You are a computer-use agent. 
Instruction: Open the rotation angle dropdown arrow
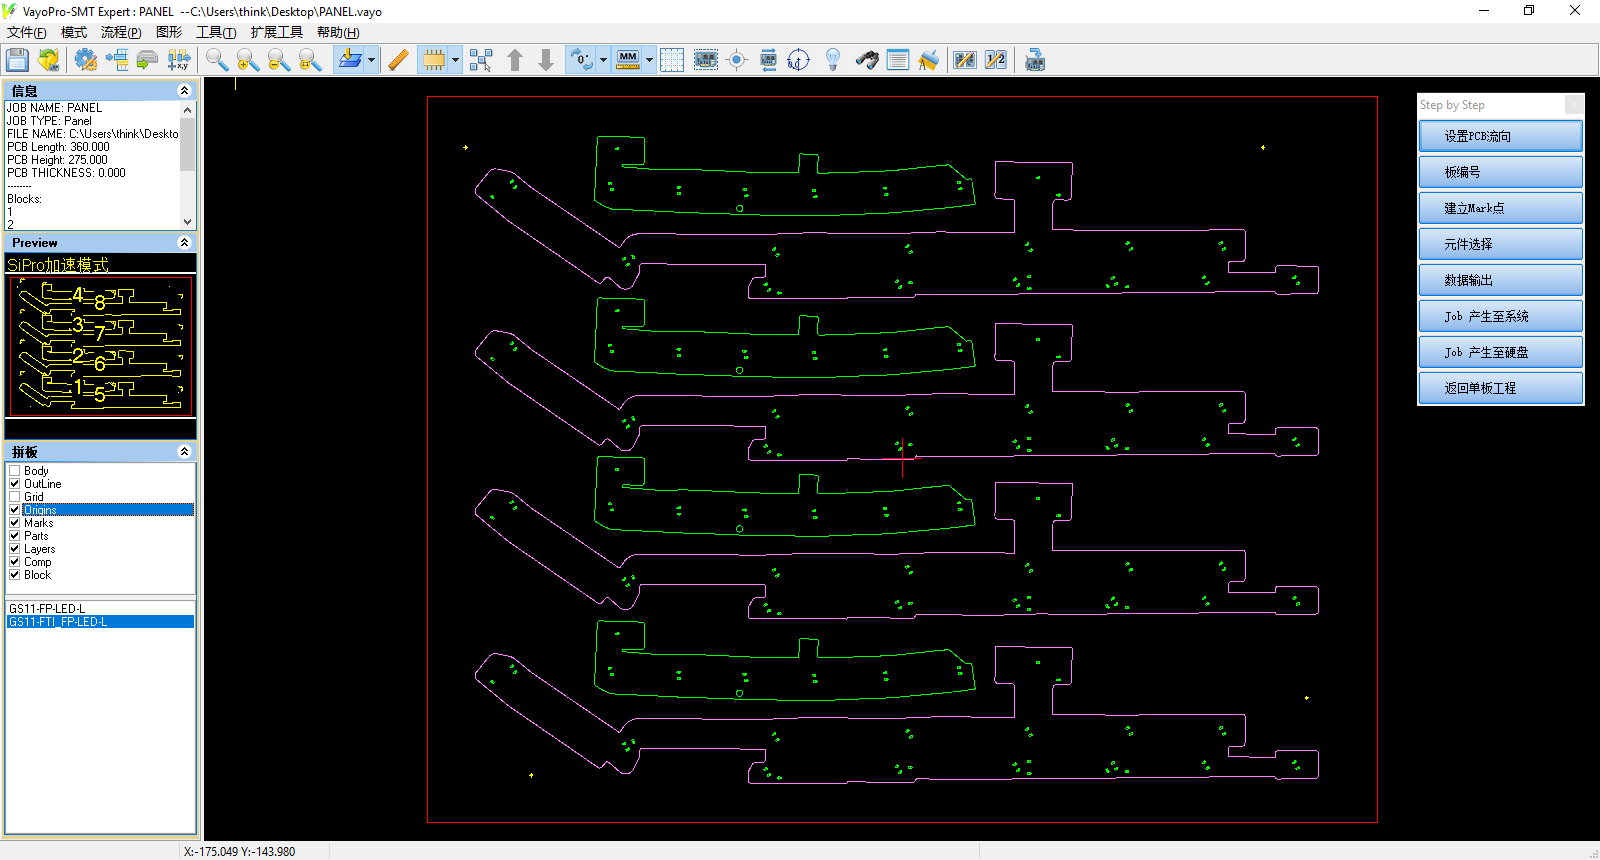tap(603, 60)
